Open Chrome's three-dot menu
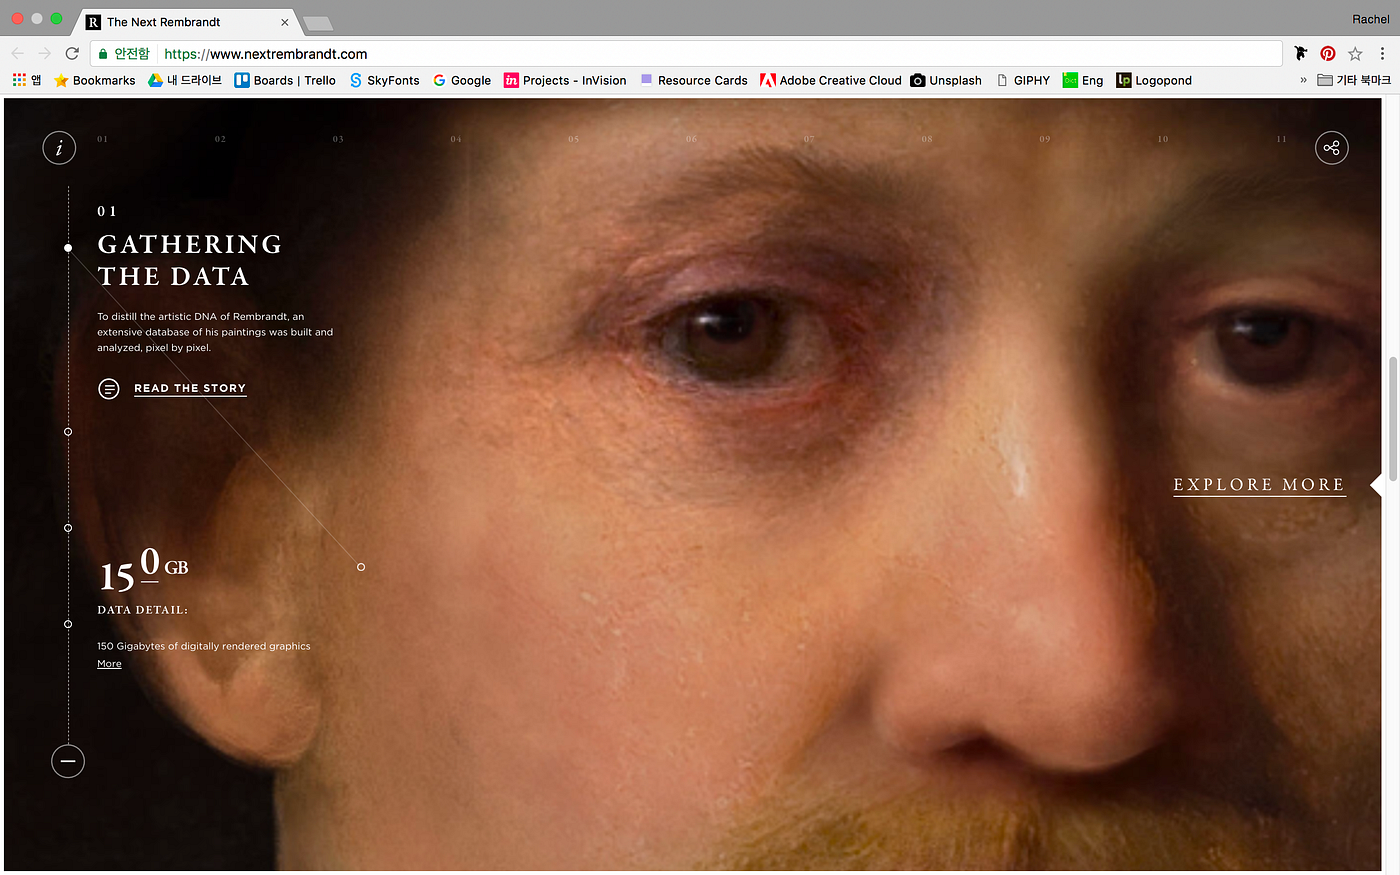Screen dimensions: 1400x875 tap(1383, 53)
